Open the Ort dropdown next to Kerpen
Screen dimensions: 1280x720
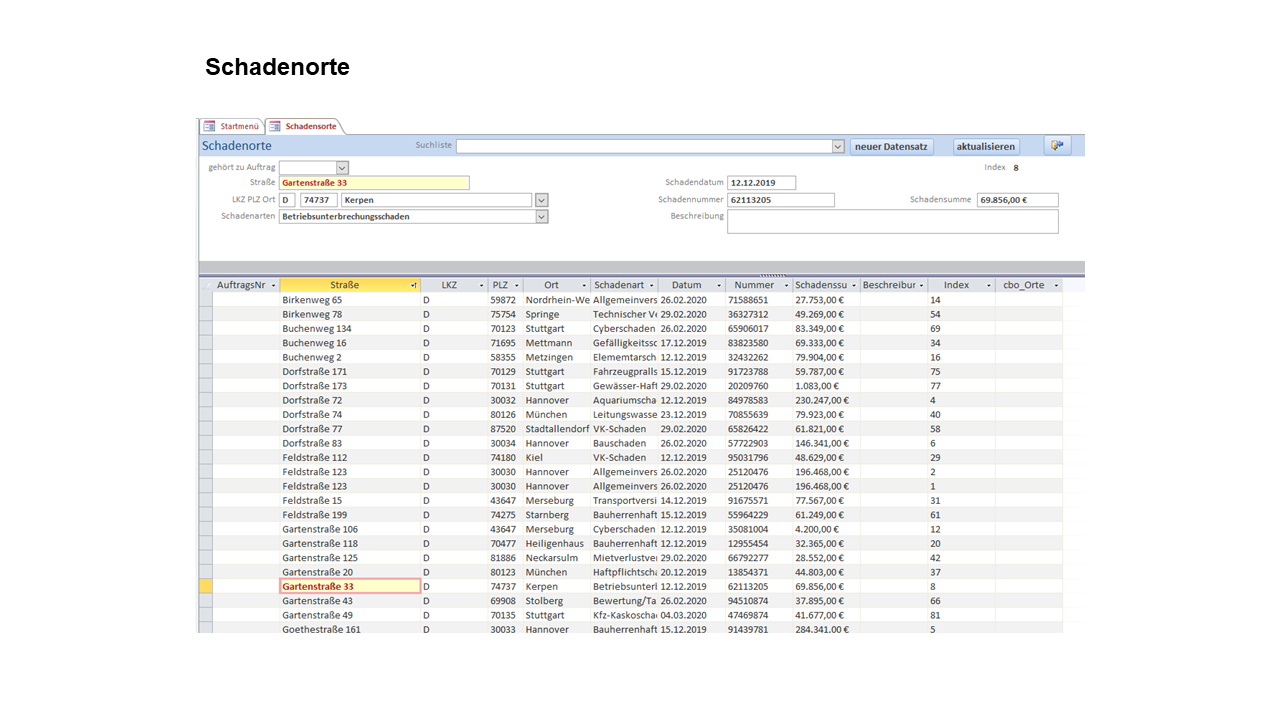[x=541, y=200]
